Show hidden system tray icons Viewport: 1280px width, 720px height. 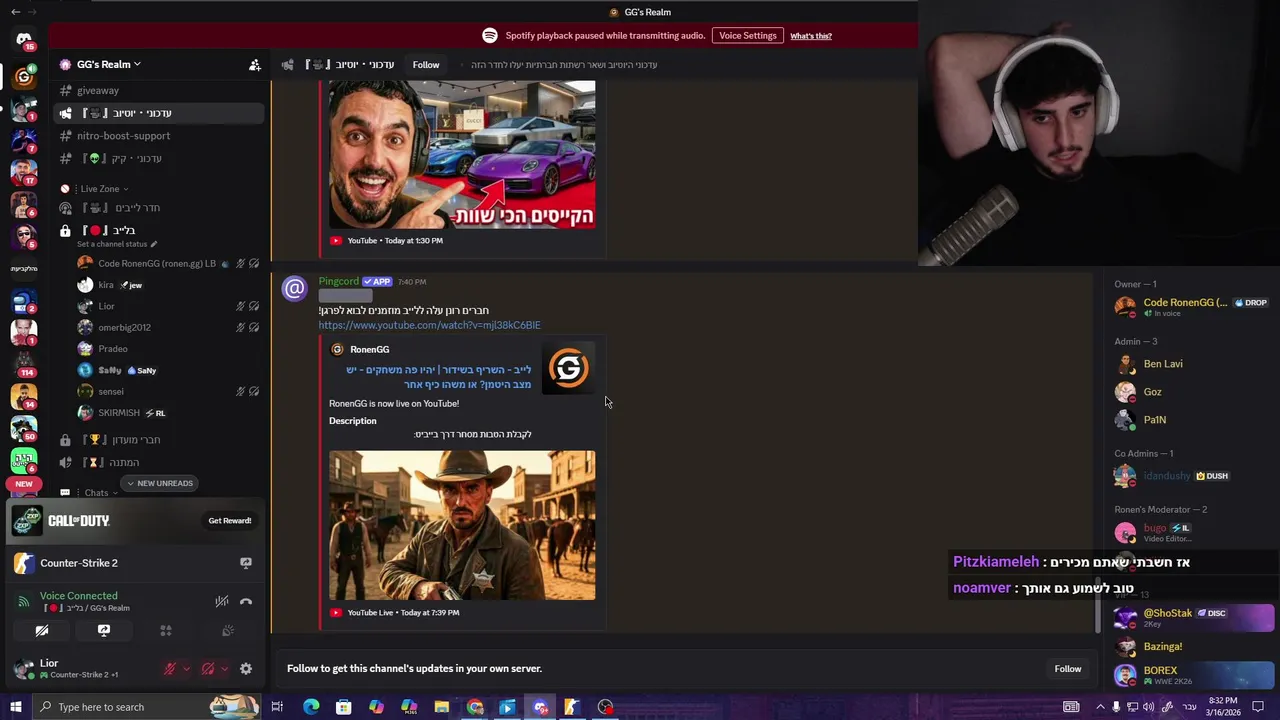(x=1100, y=707)
